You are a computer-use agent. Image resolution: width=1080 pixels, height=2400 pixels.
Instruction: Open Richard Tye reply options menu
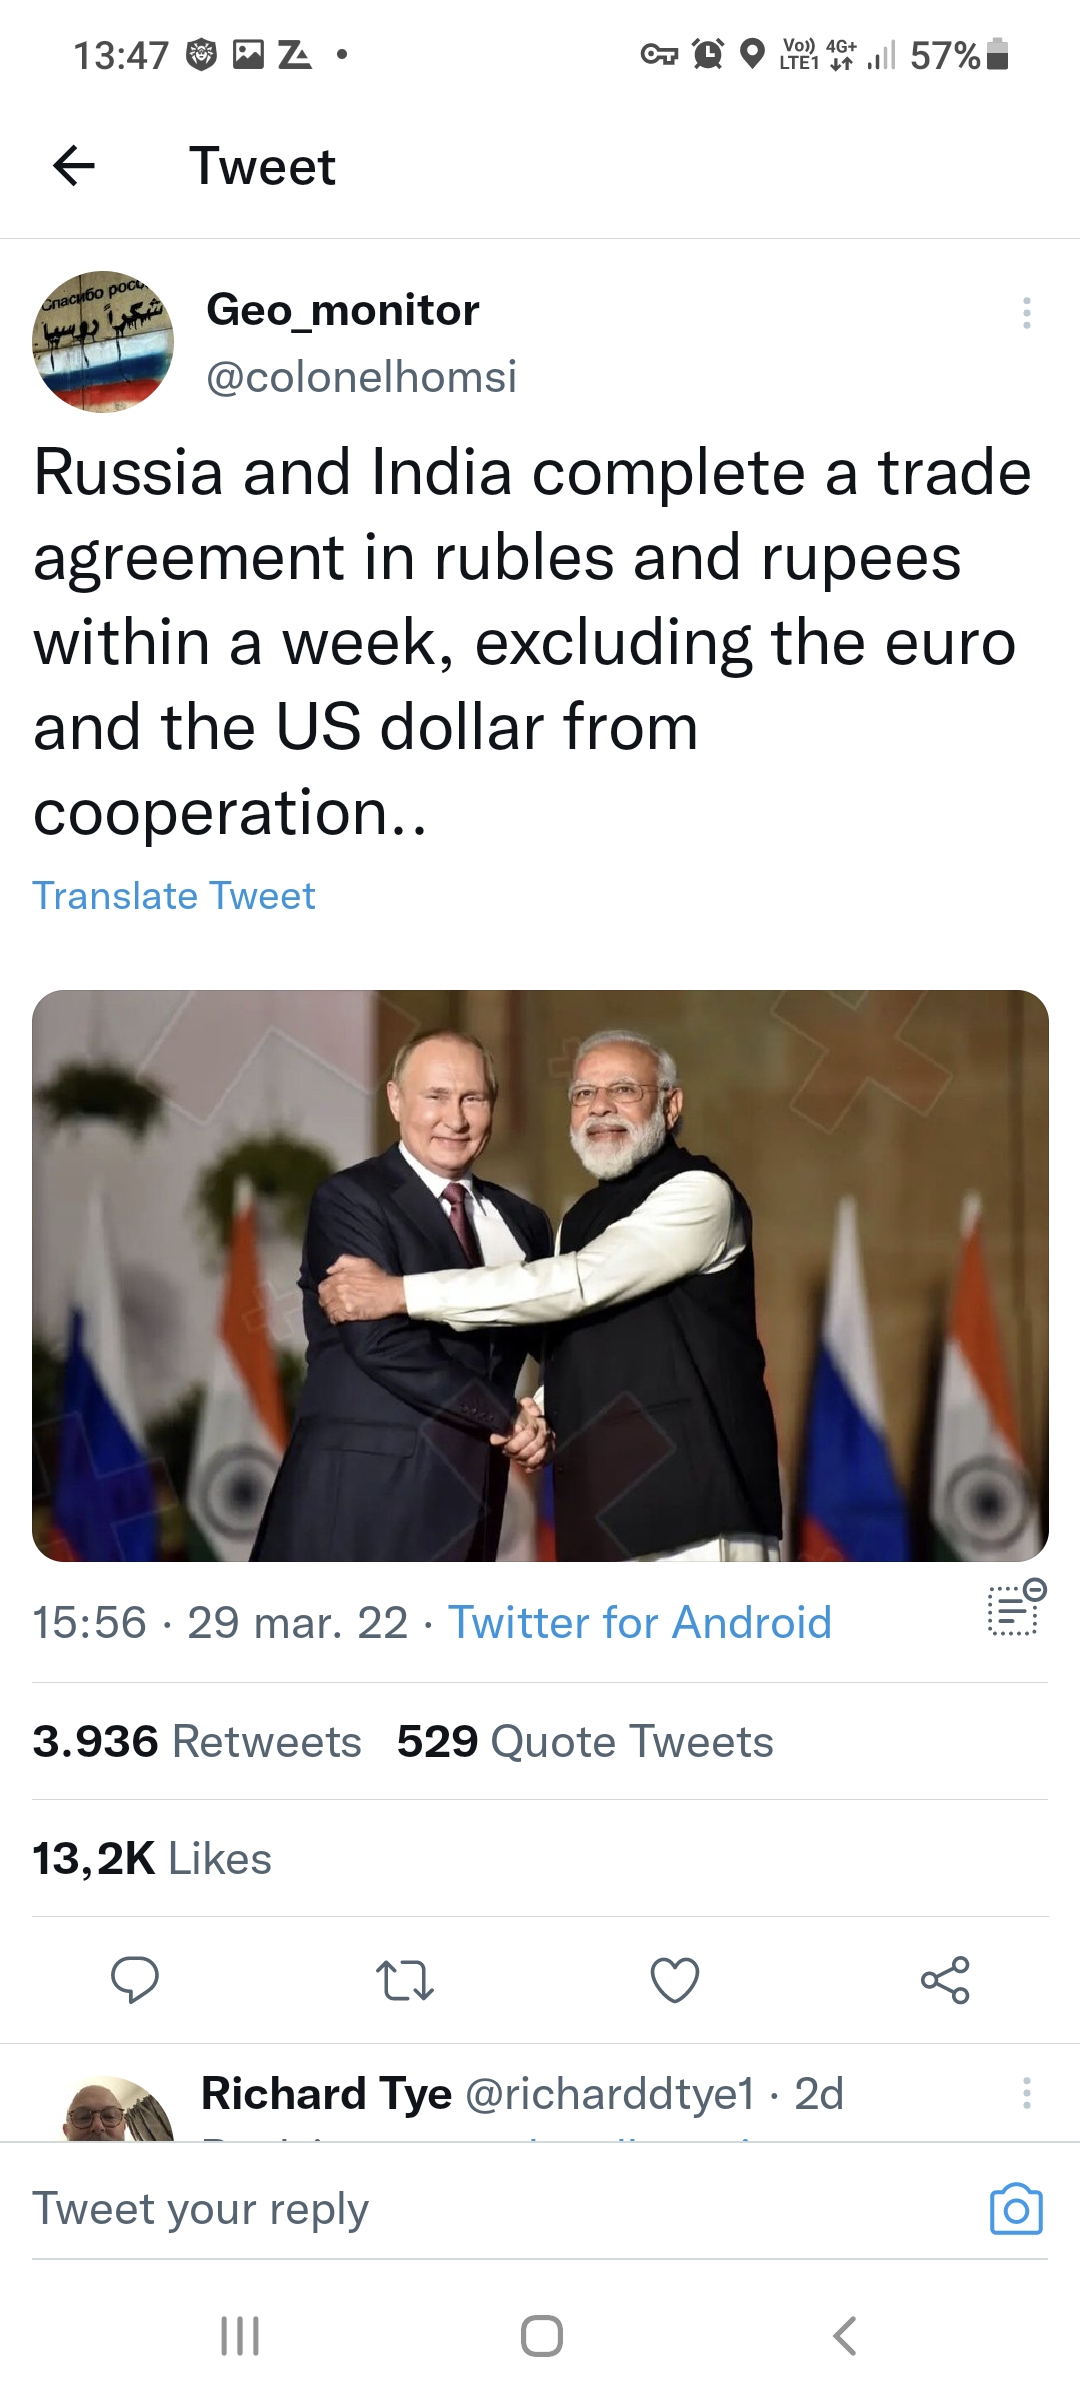point(1026,2093)
